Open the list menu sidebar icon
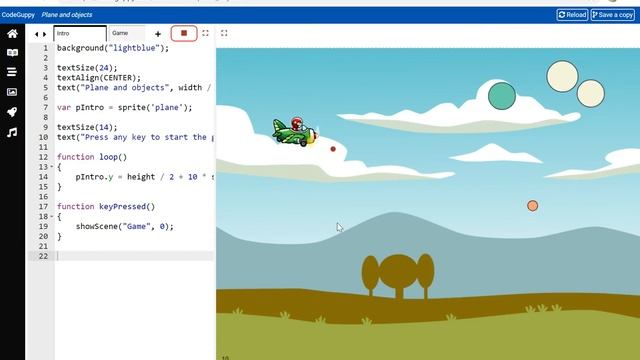The height and width of the screenshot is (360, 640). 12,72
